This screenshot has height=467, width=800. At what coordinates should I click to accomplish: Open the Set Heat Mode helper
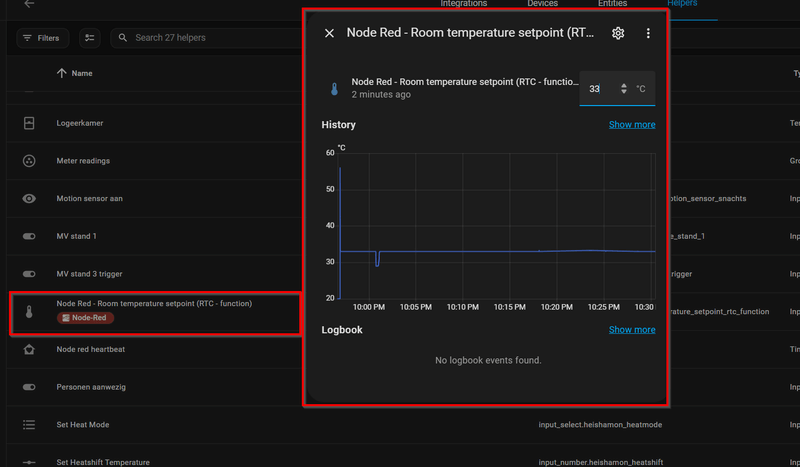(83, 425)
